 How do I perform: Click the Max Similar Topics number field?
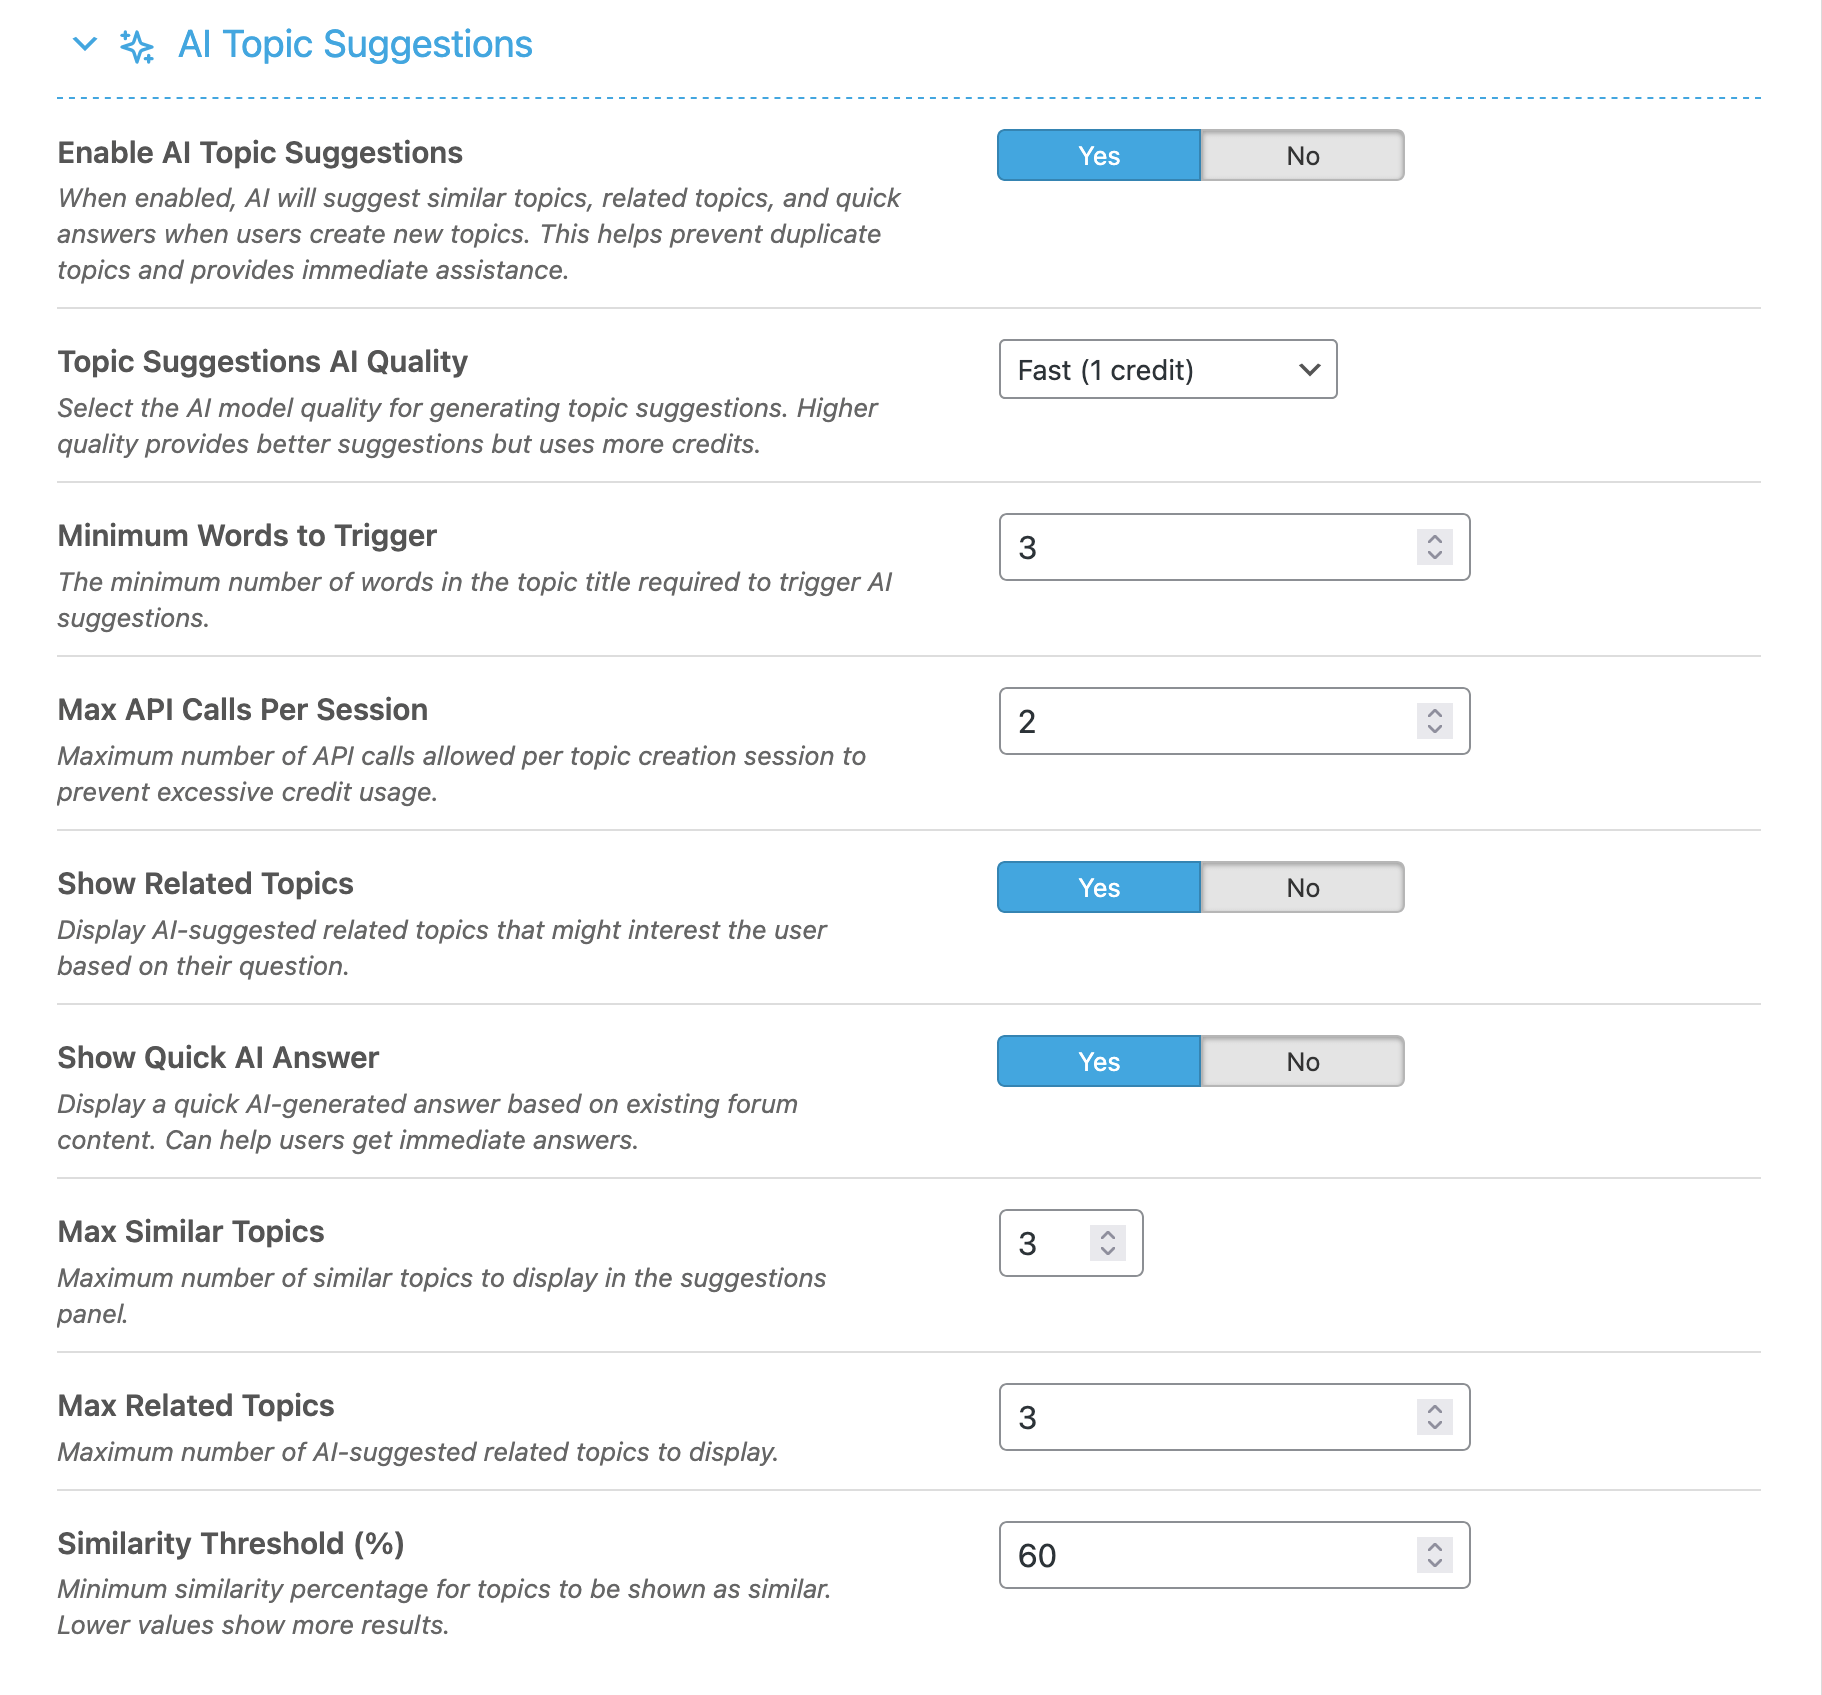point(1040,1243)
